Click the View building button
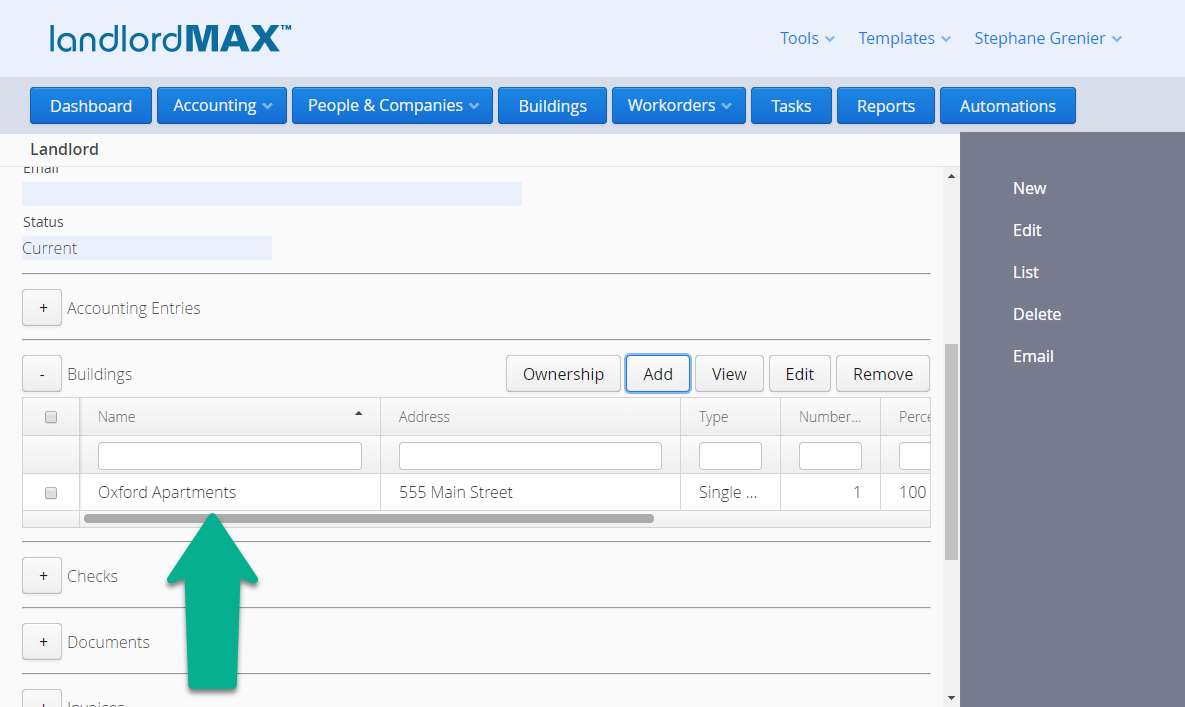Screen dimensions: 1185x707 click(729, 374)
